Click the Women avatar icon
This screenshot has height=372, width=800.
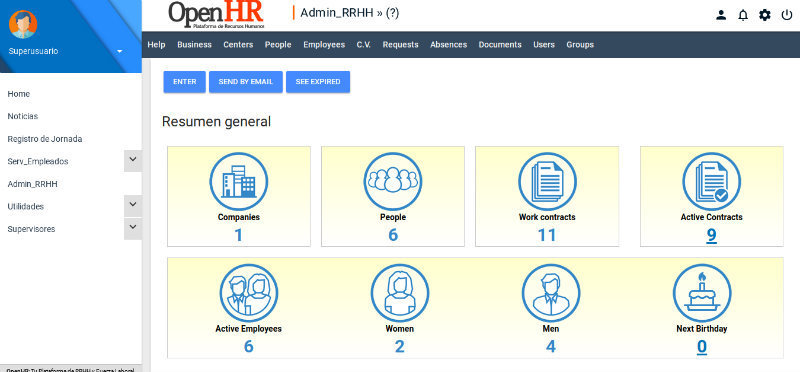[400, 293]
